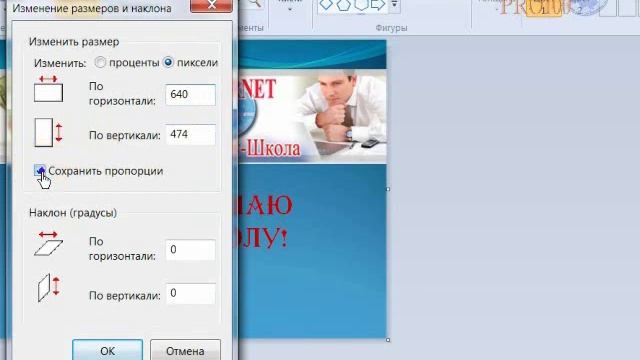
Task: Click the skew vertical degrees field
Action: 191,293
